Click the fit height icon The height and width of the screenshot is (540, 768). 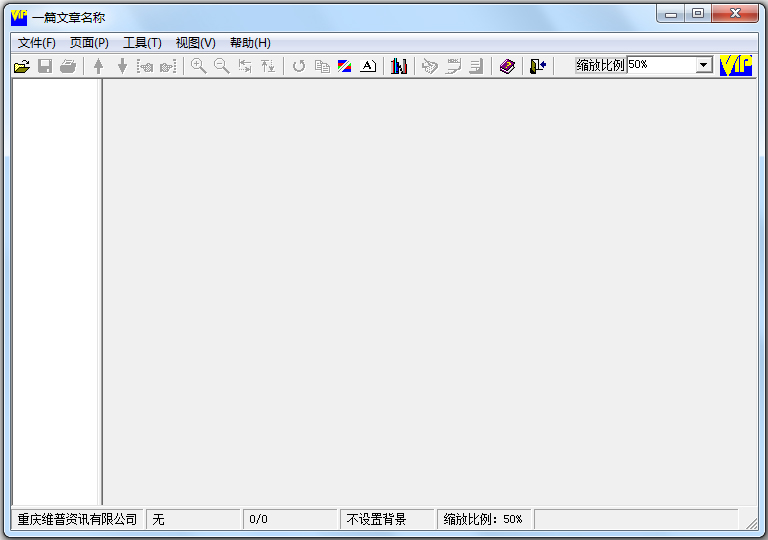pos(268,66)
